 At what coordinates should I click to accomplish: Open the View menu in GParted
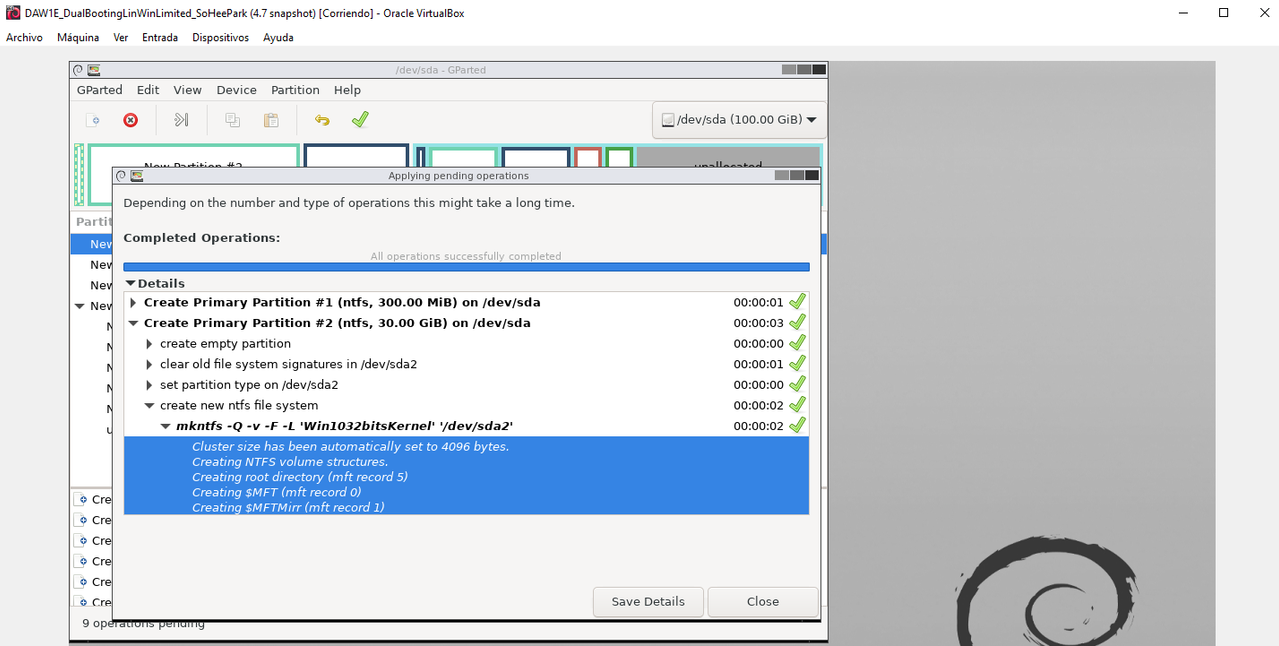187,90
